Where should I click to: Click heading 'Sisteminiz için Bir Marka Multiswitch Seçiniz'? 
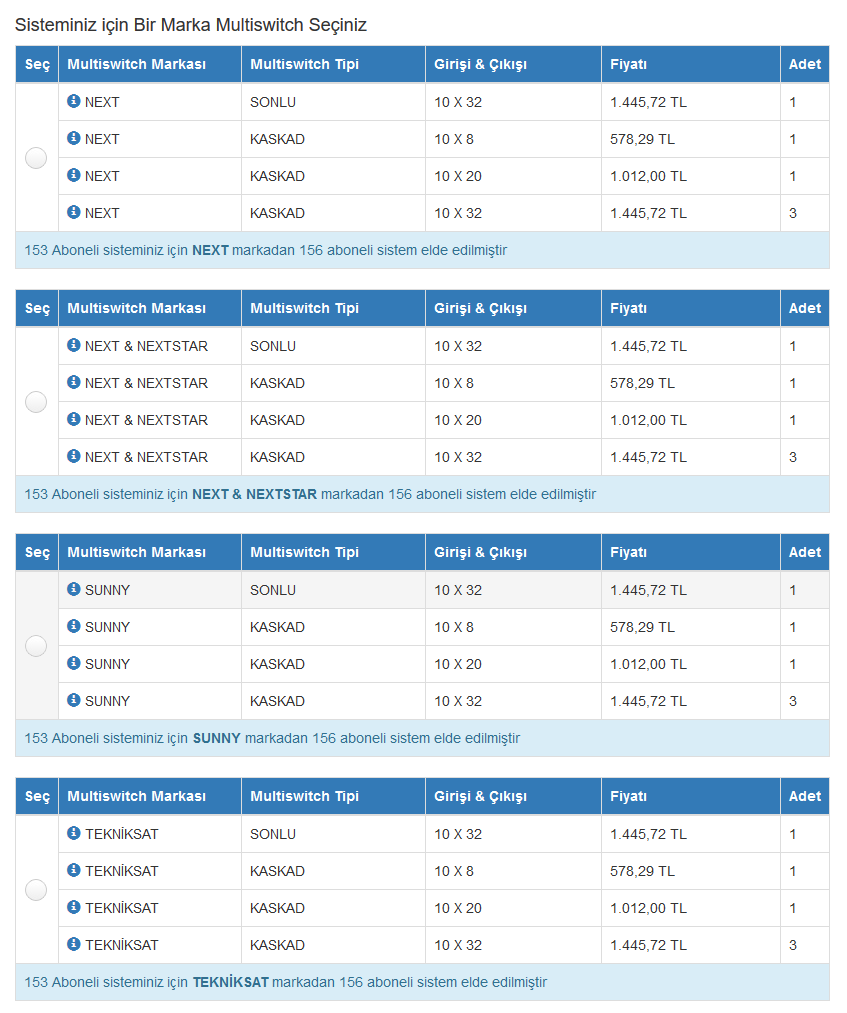[191, 25]
